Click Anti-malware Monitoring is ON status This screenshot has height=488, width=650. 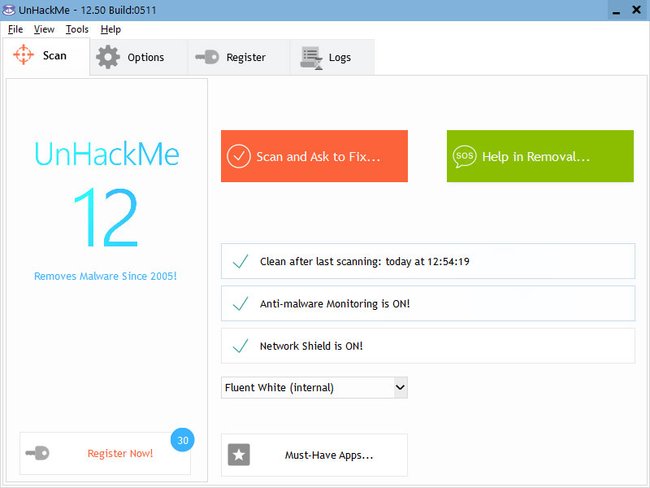point(428,303)
